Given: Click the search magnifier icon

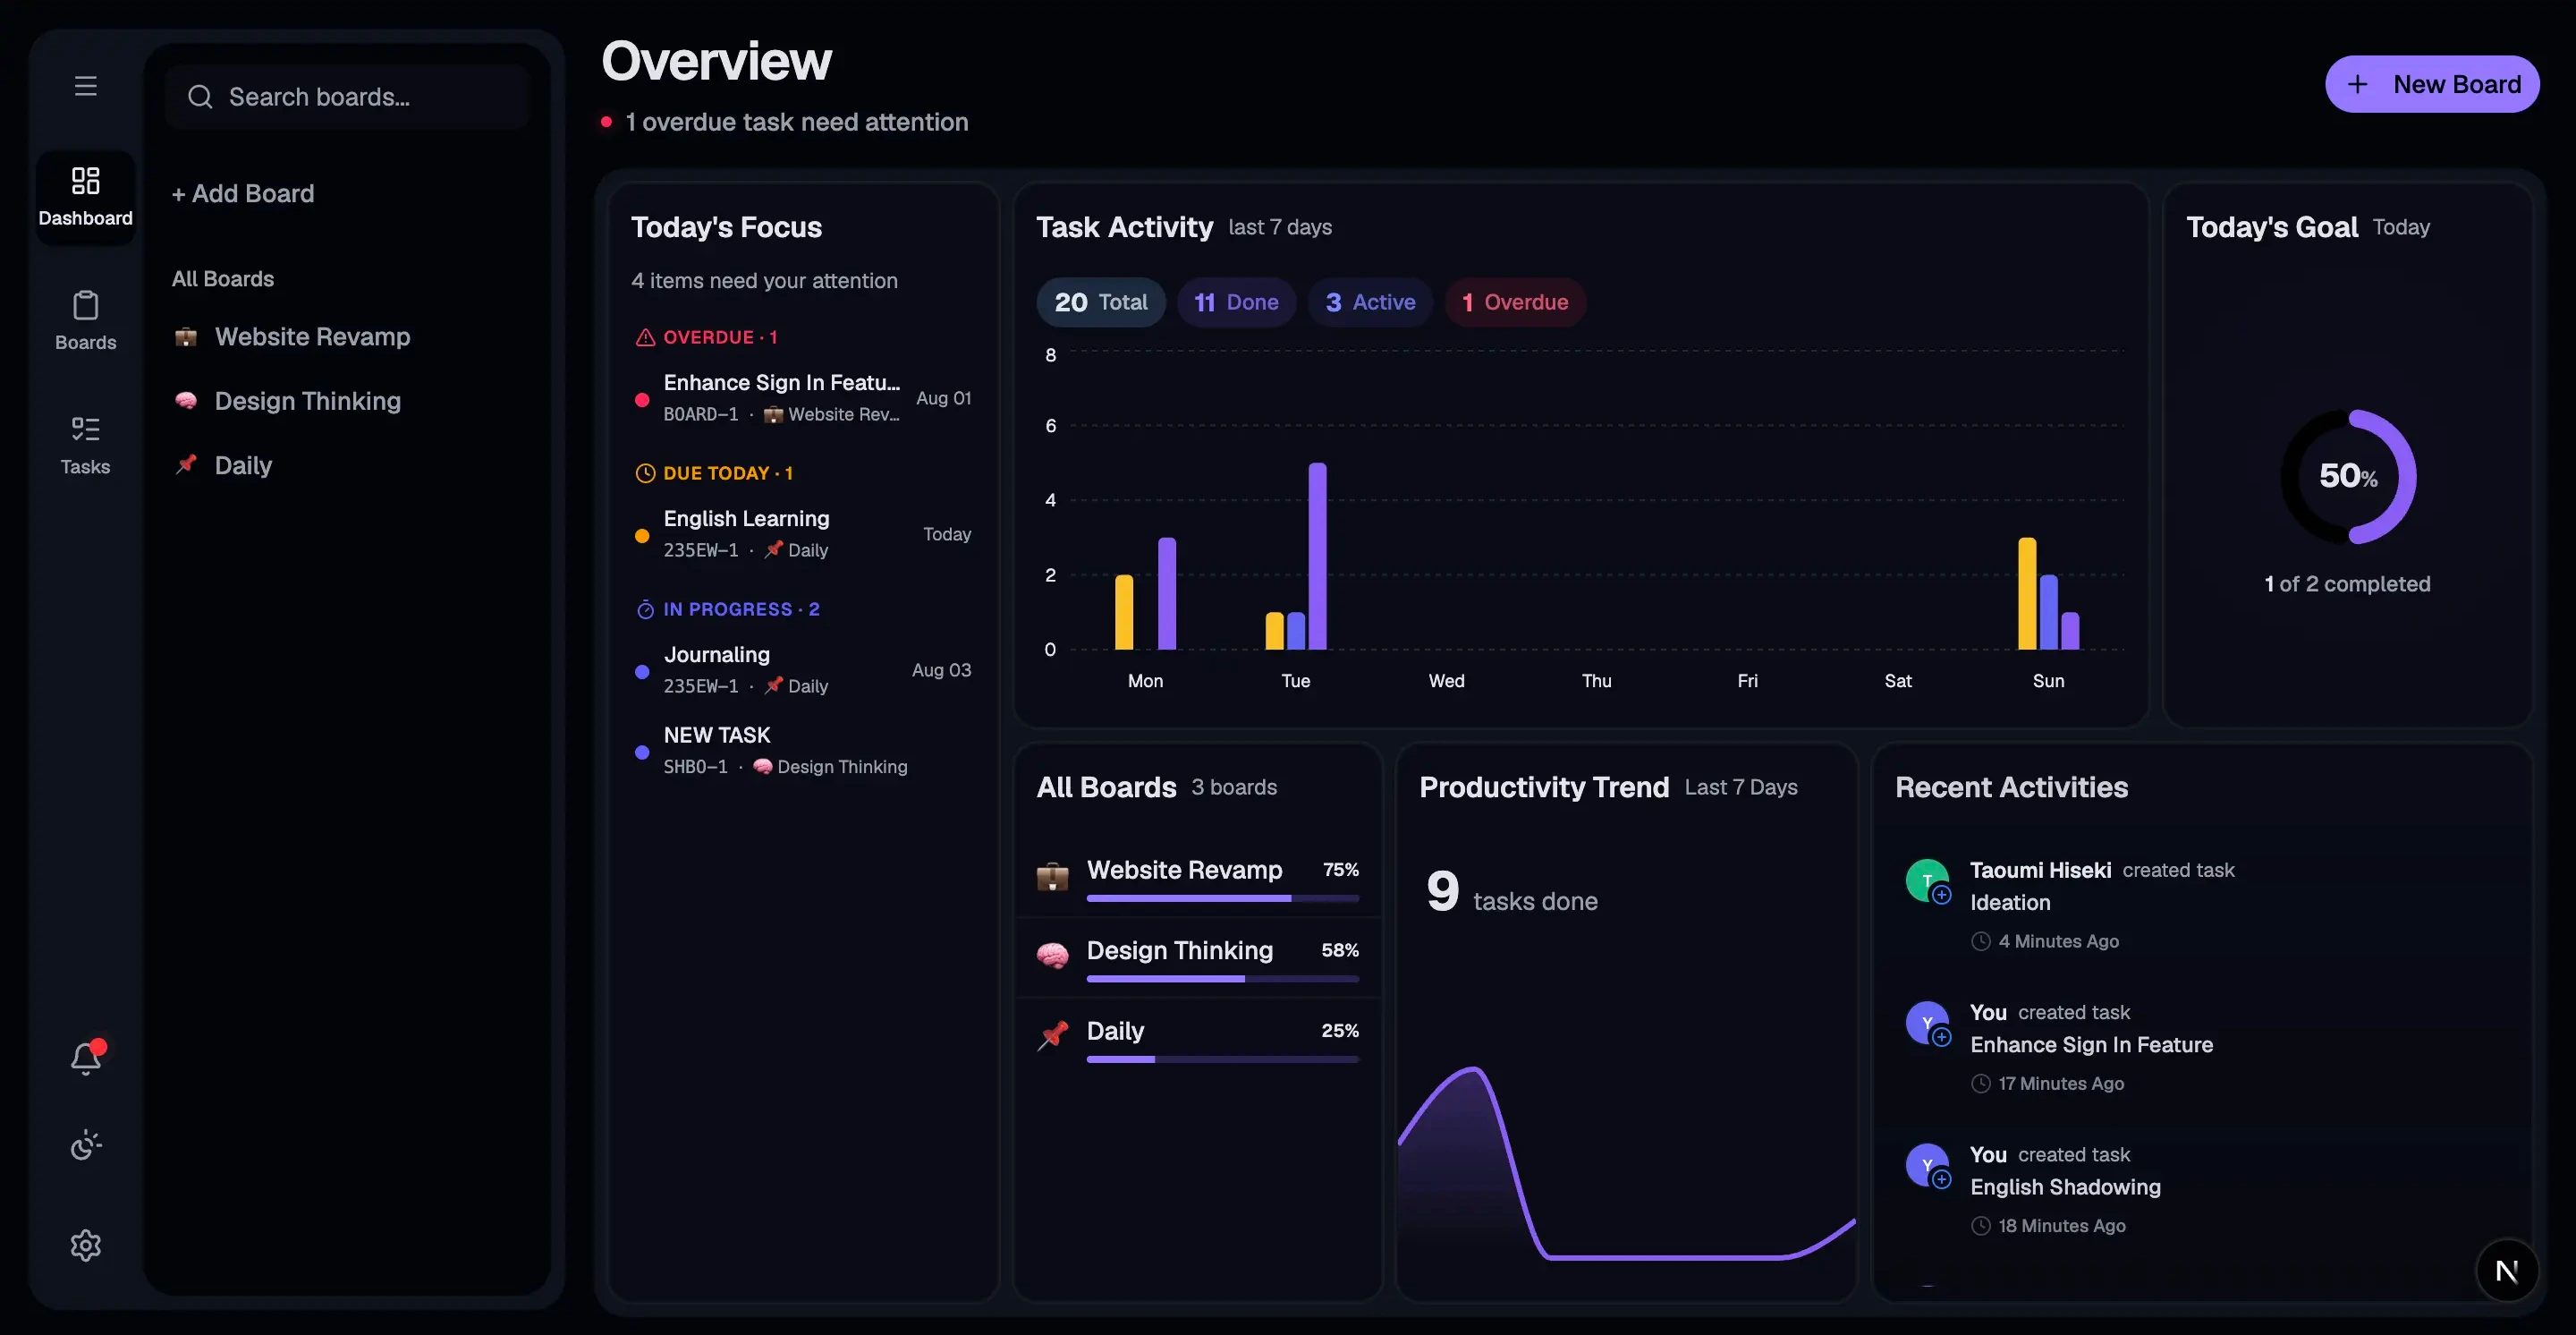Looking at the screenshot, I should [200, 97].
